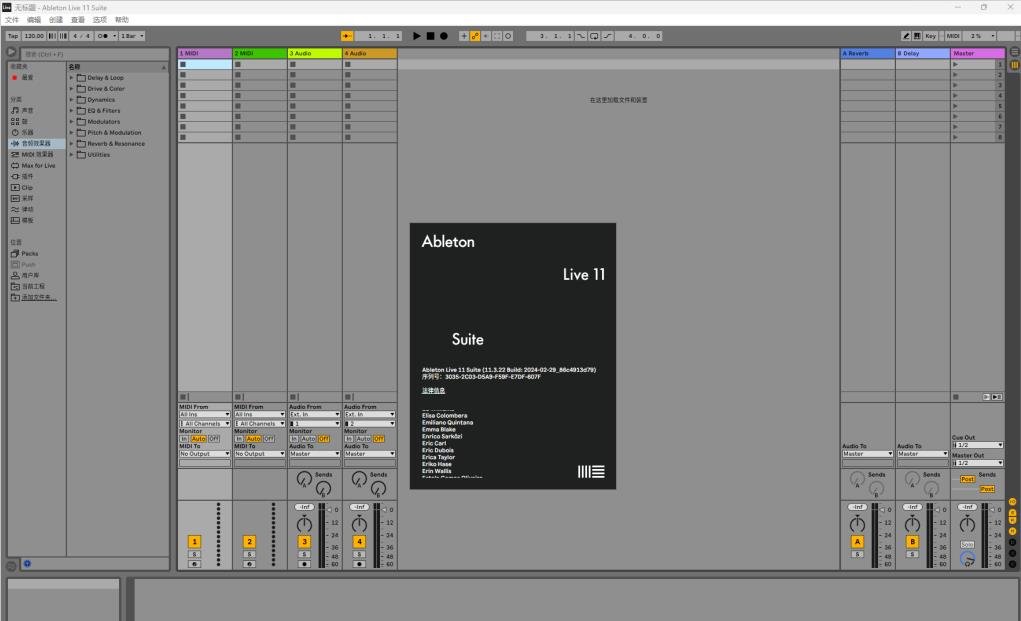Screen dimensions: 1021x621
Task: Select the A Reverb return track header
Action: coord(867,53)
